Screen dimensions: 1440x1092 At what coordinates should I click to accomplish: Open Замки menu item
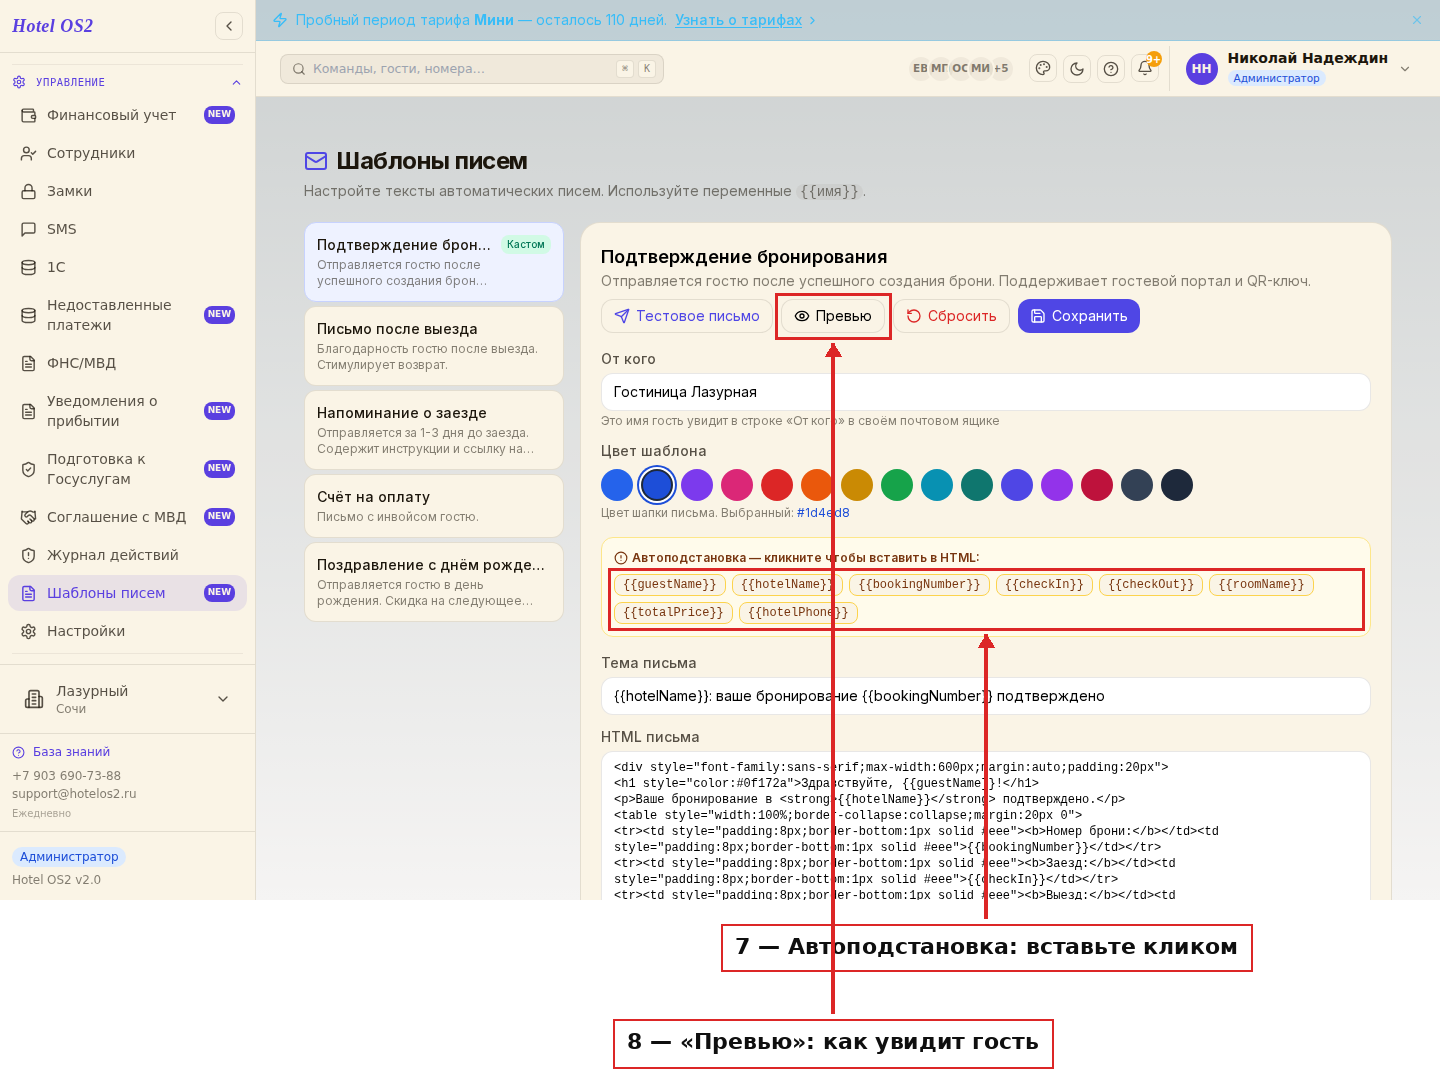pyautogui.click(x=127, y=191)
